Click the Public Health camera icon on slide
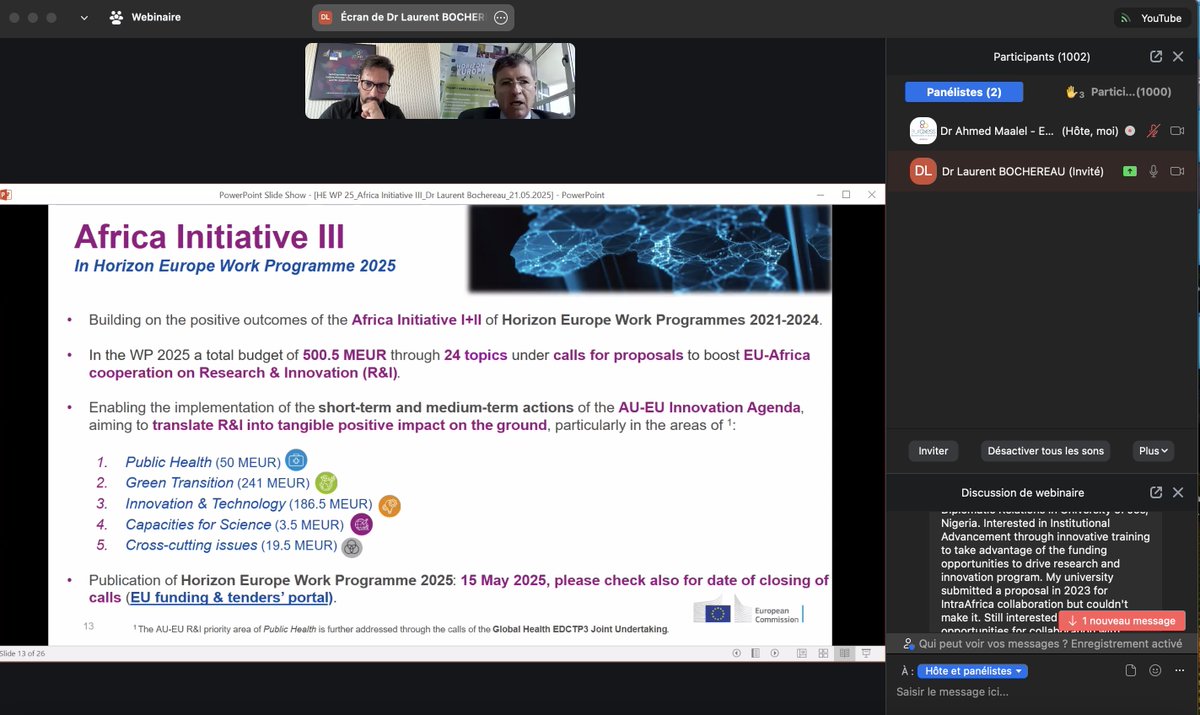The width and height of the screenshot is (1200, 715). (x=296, y=460)
